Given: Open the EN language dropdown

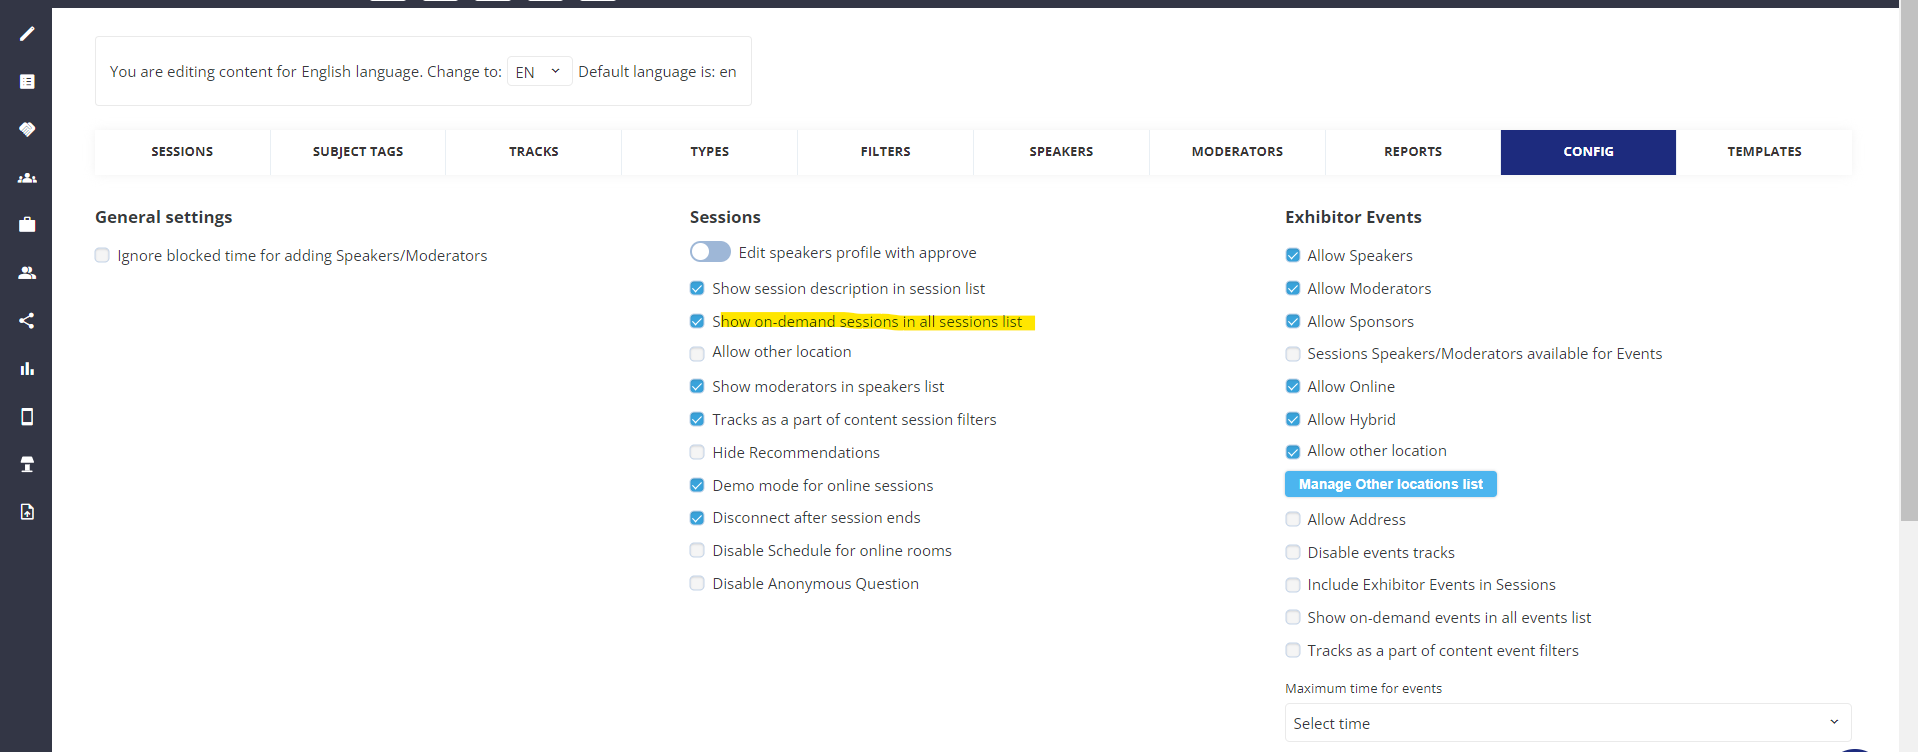Looking at the screenshot, I should pos(539,72).
